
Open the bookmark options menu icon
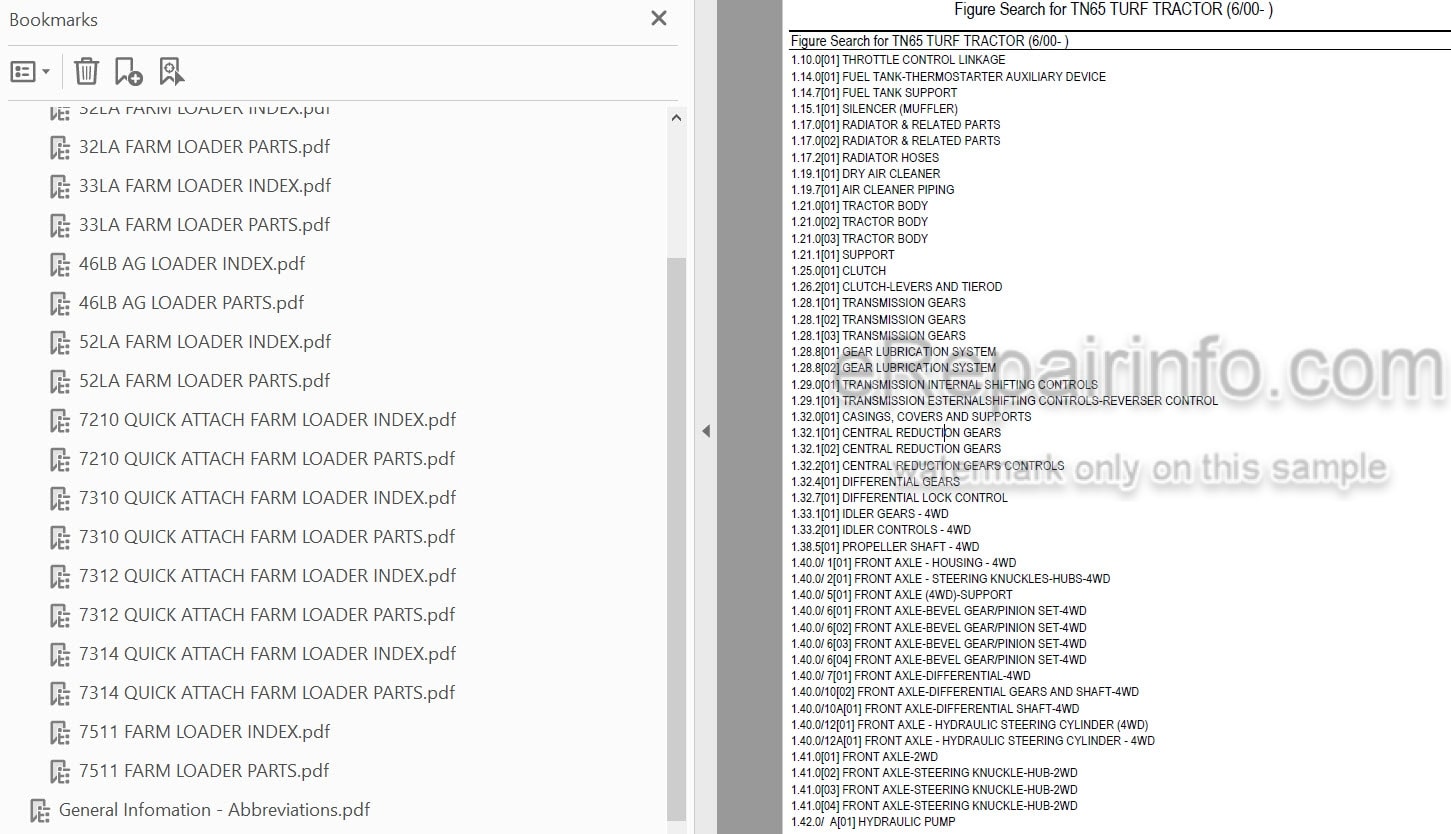click(30, 72)
